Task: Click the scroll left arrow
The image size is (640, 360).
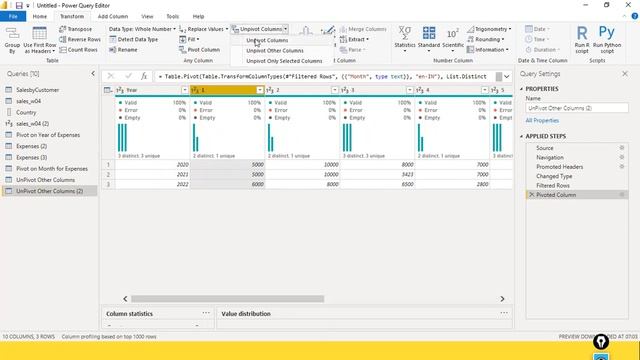Action: [125, 299]
